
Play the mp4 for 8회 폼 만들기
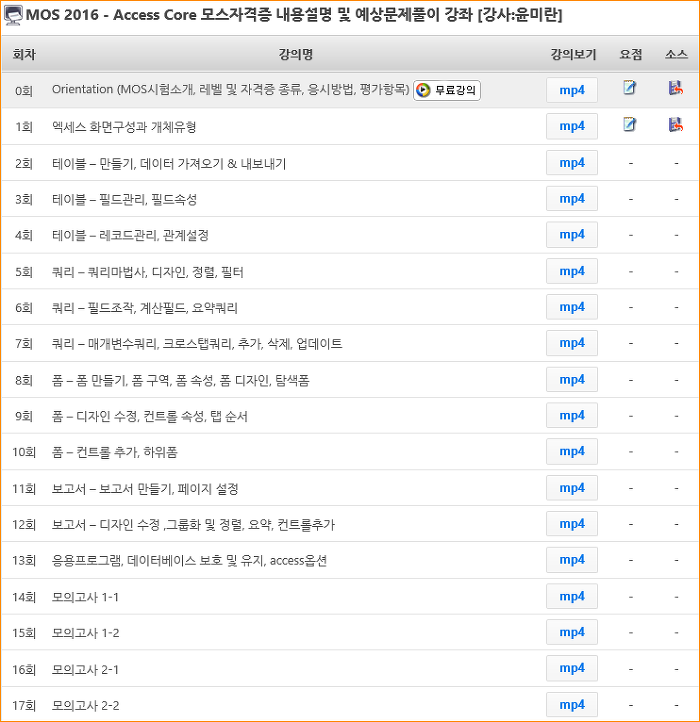pyautogui.click(x=572, y=379)
